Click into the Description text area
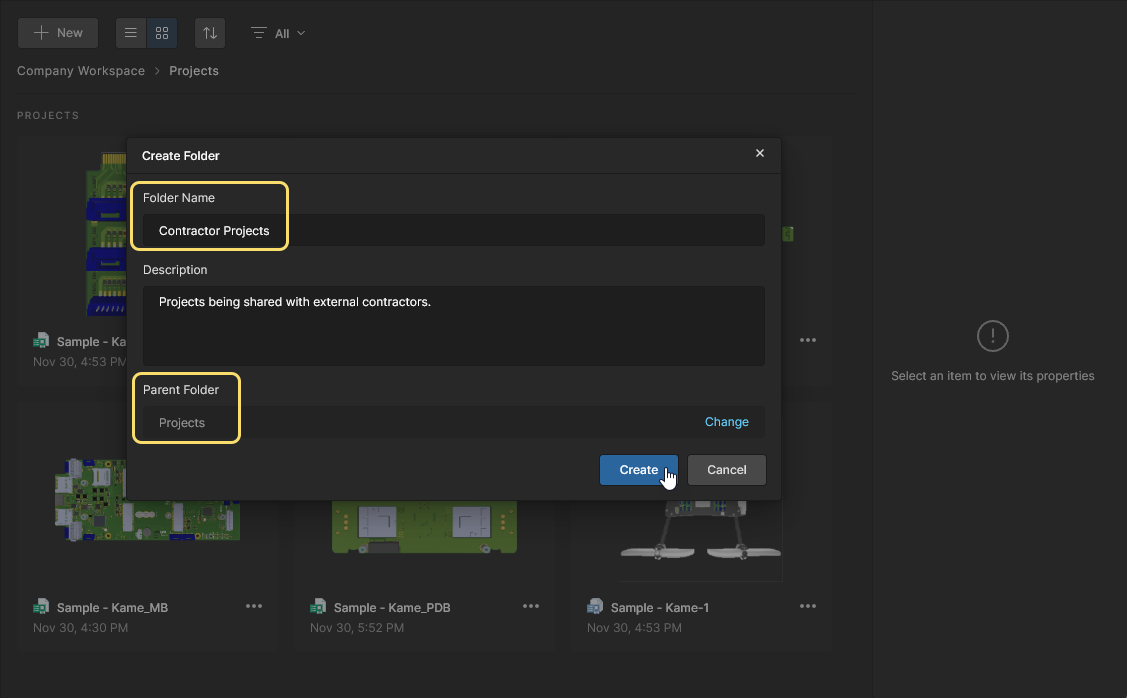The image size is (1127, 698). [x=454, y=326]
